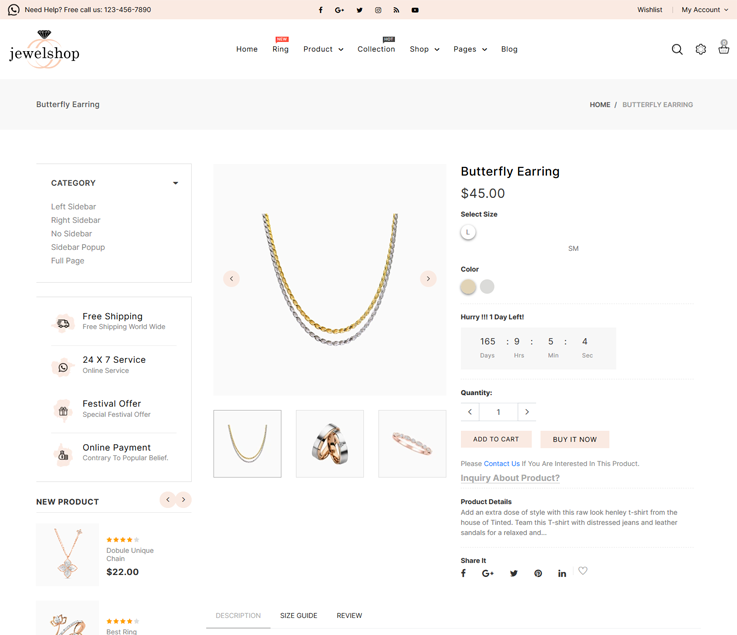
Task: Open the Collection menu item
Action: click(x=376, y=49)
